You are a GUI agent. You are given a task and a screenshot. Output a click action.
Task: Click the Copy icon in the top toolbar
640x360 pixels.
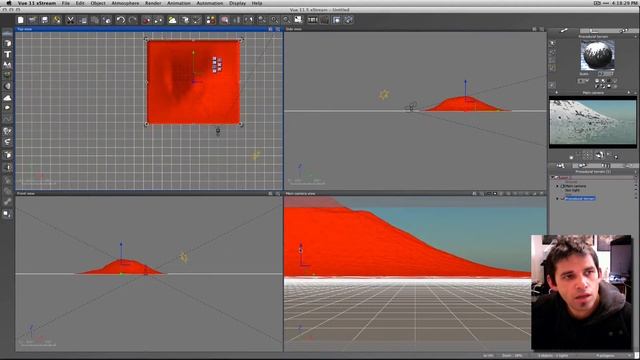(83, 20)
